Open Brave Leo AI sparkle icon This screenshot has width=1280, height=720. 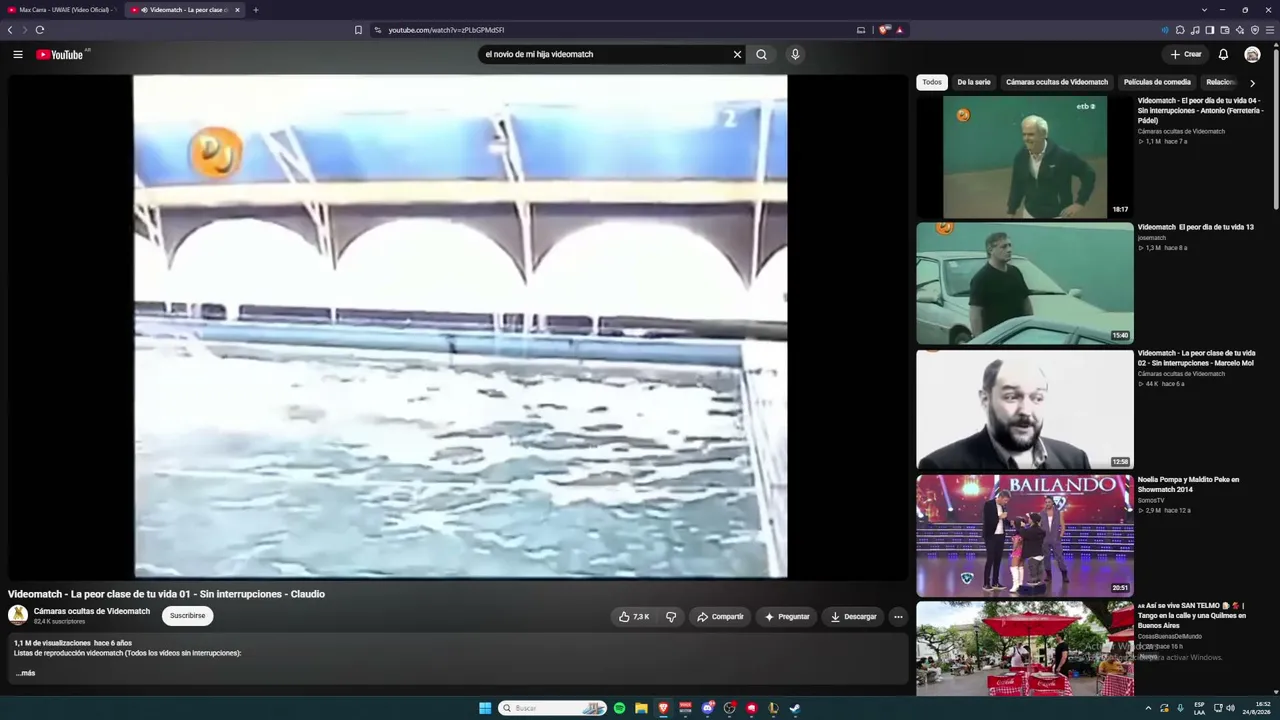tap(1240, 30)
